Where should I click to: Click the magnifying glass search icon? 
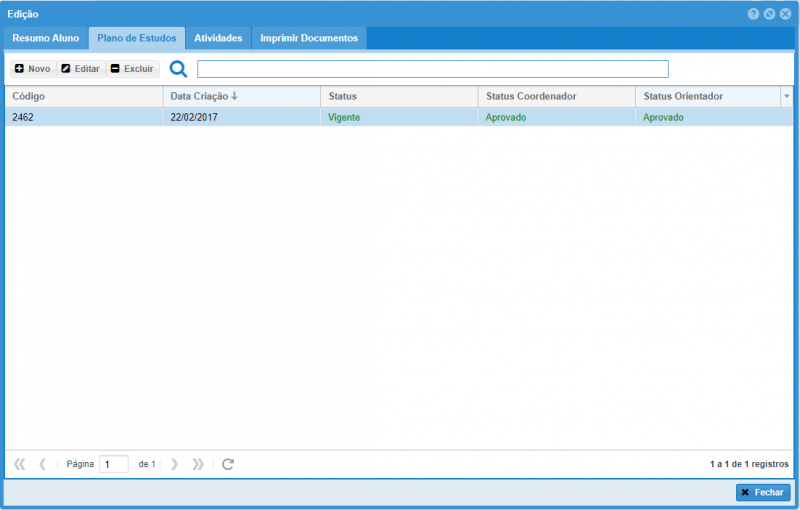[178, 69]
